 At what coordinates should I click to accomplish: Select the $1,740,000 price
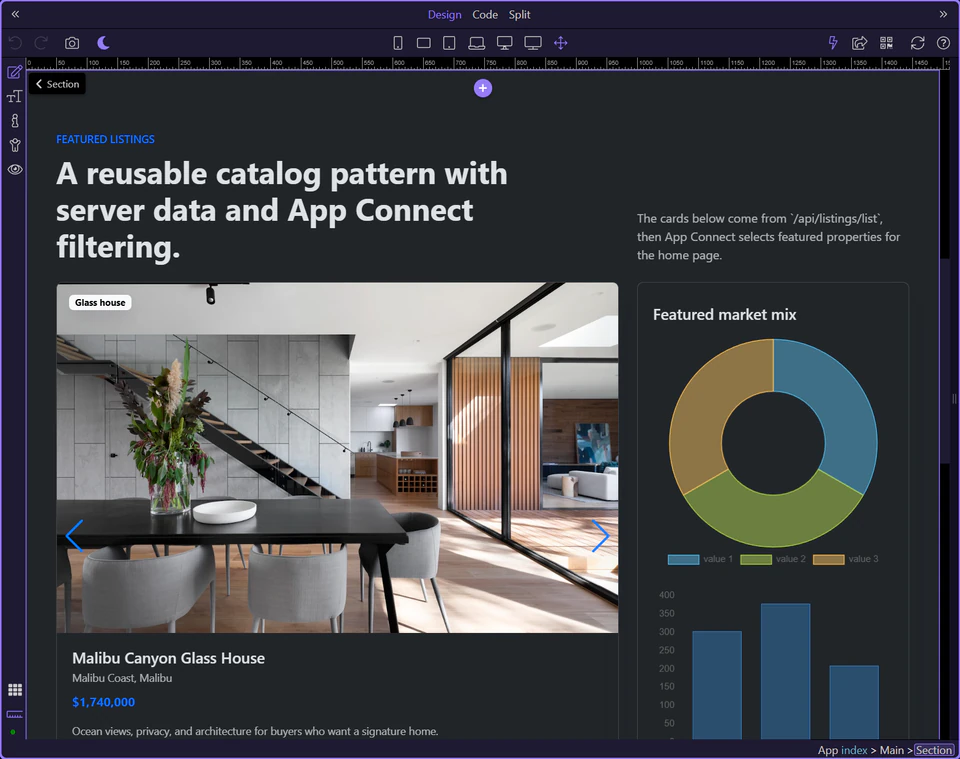coord(103,702)
